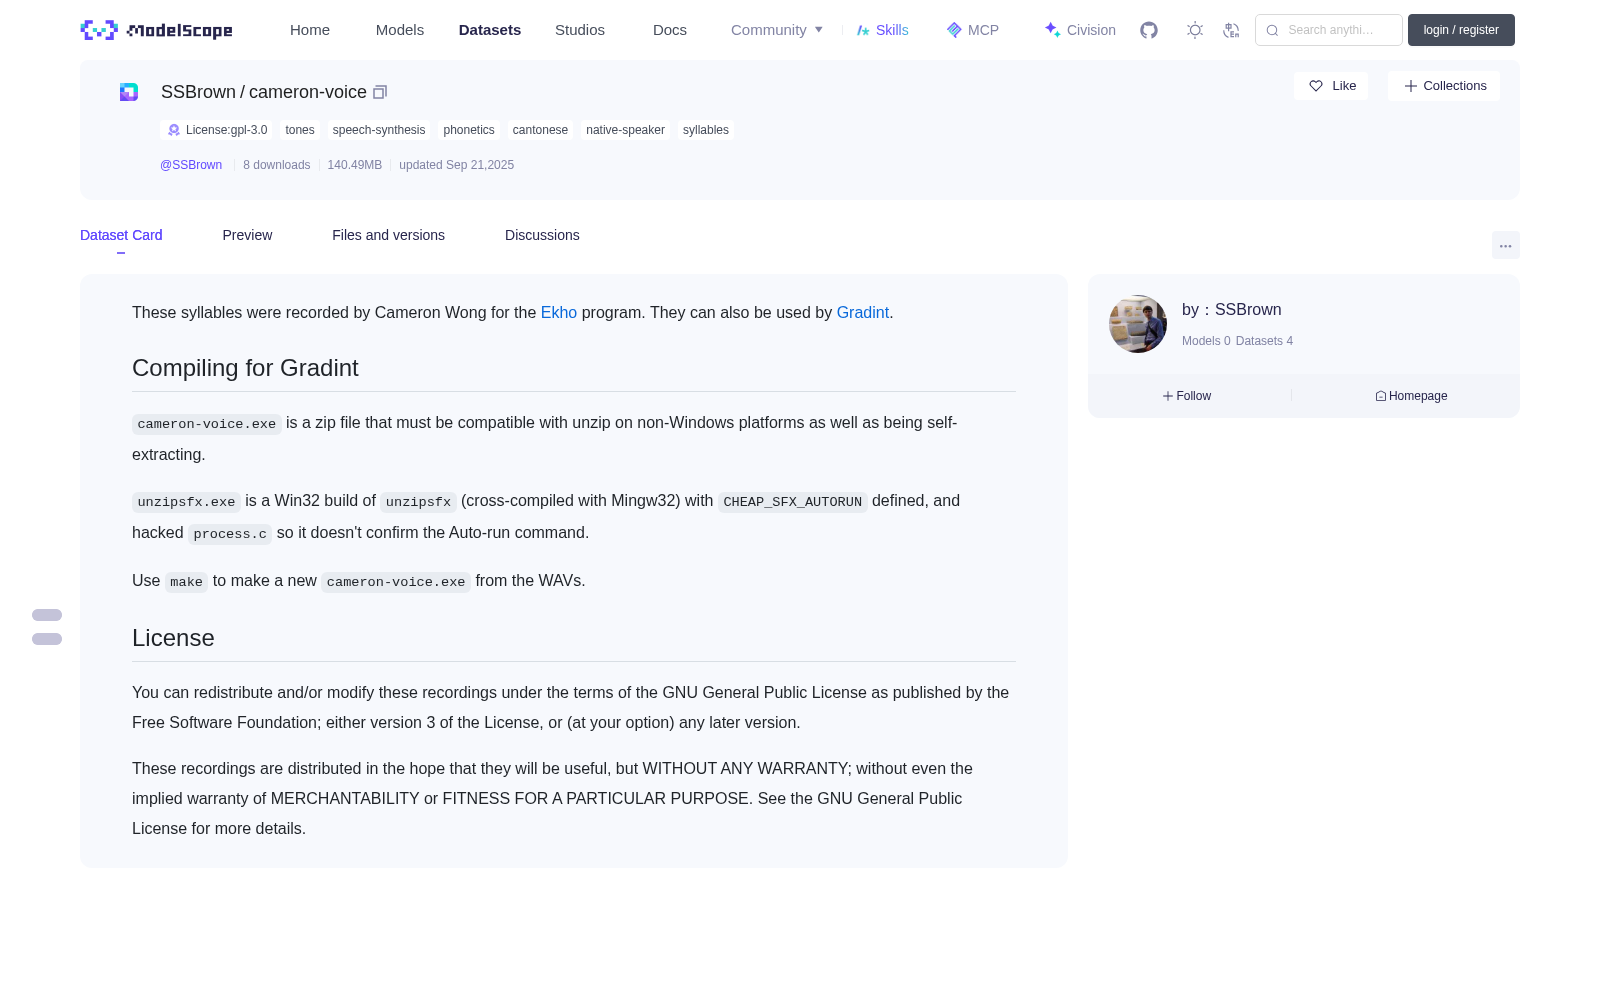Click the cantonese tag
This screenshot has width=1600, height=1000.
point(540,130)
